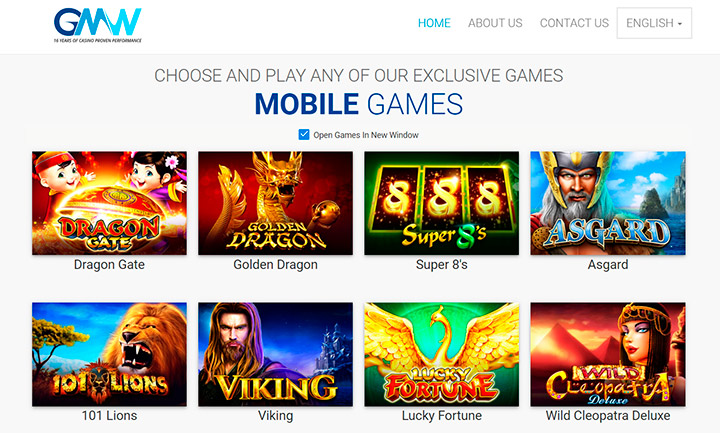This screenshot has height=433, width=720.
Task: Click the Open Games In New Window label
Action: click(366, 135)
